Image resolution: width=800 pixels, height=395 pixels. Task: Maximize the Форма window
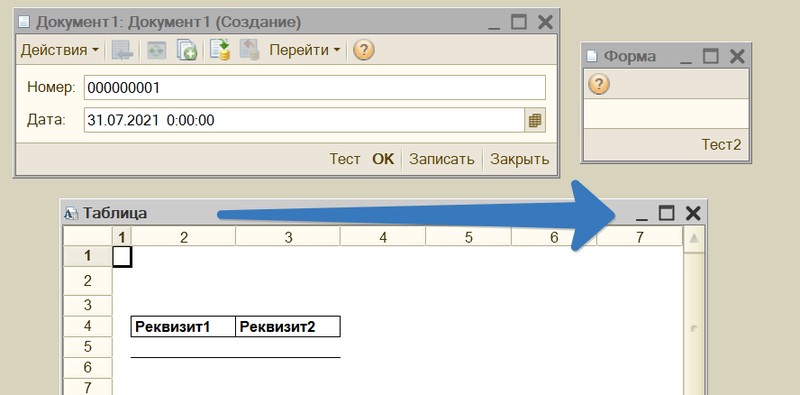coord(710,56)
